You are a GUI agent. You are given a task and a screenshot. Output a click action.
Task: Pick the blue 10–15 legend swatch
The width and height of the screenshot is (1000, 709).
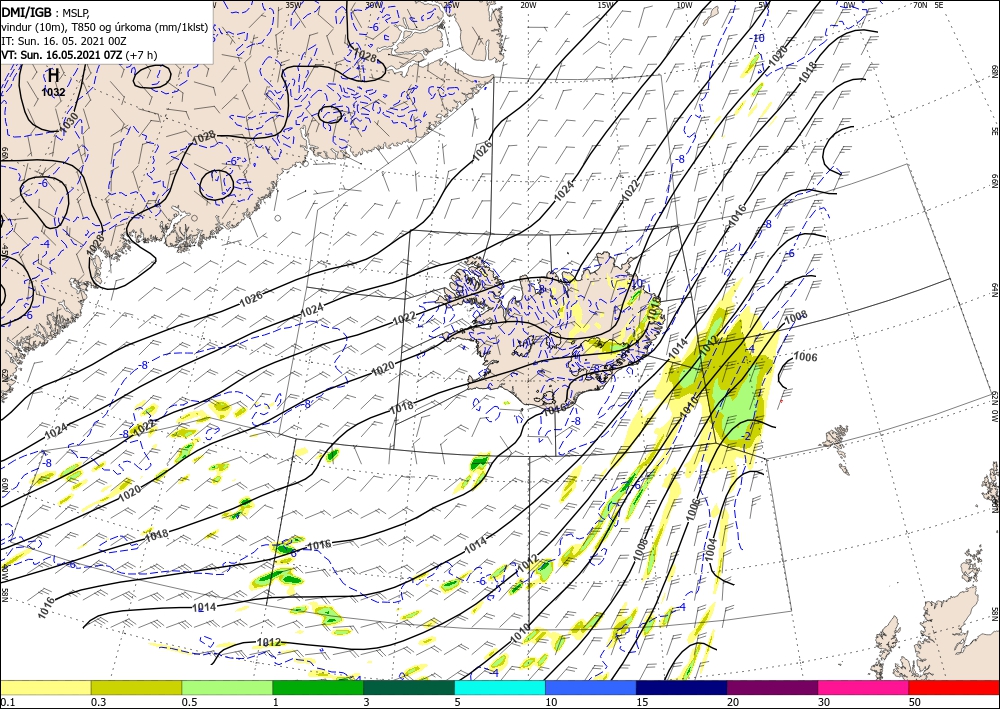coord(591,687)
